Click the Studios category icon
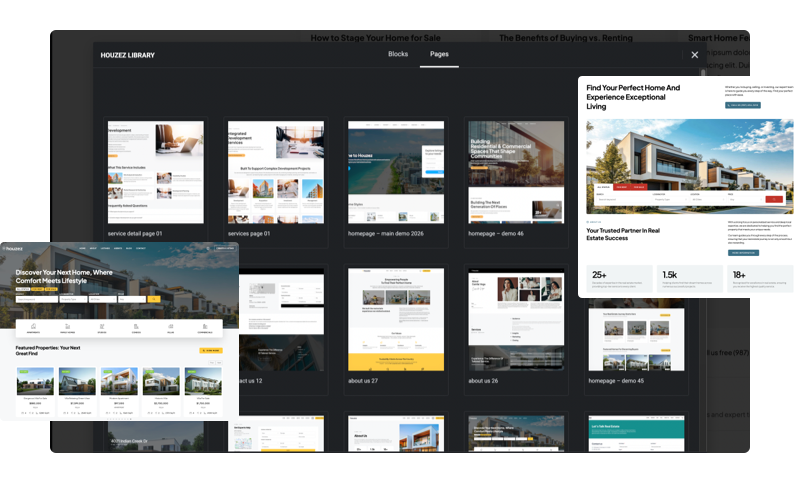Viewport: 800px width, 483px height. (x=102, y=328)
